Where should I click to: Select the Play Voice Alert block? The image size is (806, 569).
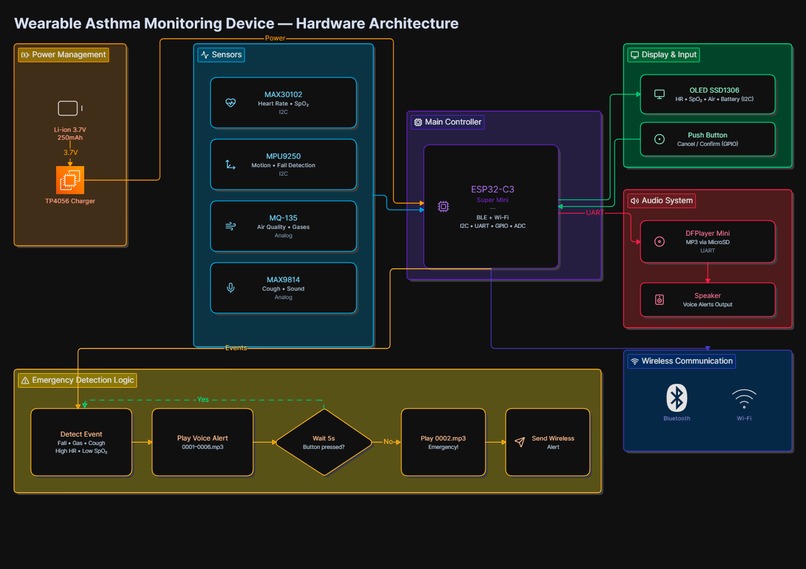pyautogui.click(x=203, y=442)
